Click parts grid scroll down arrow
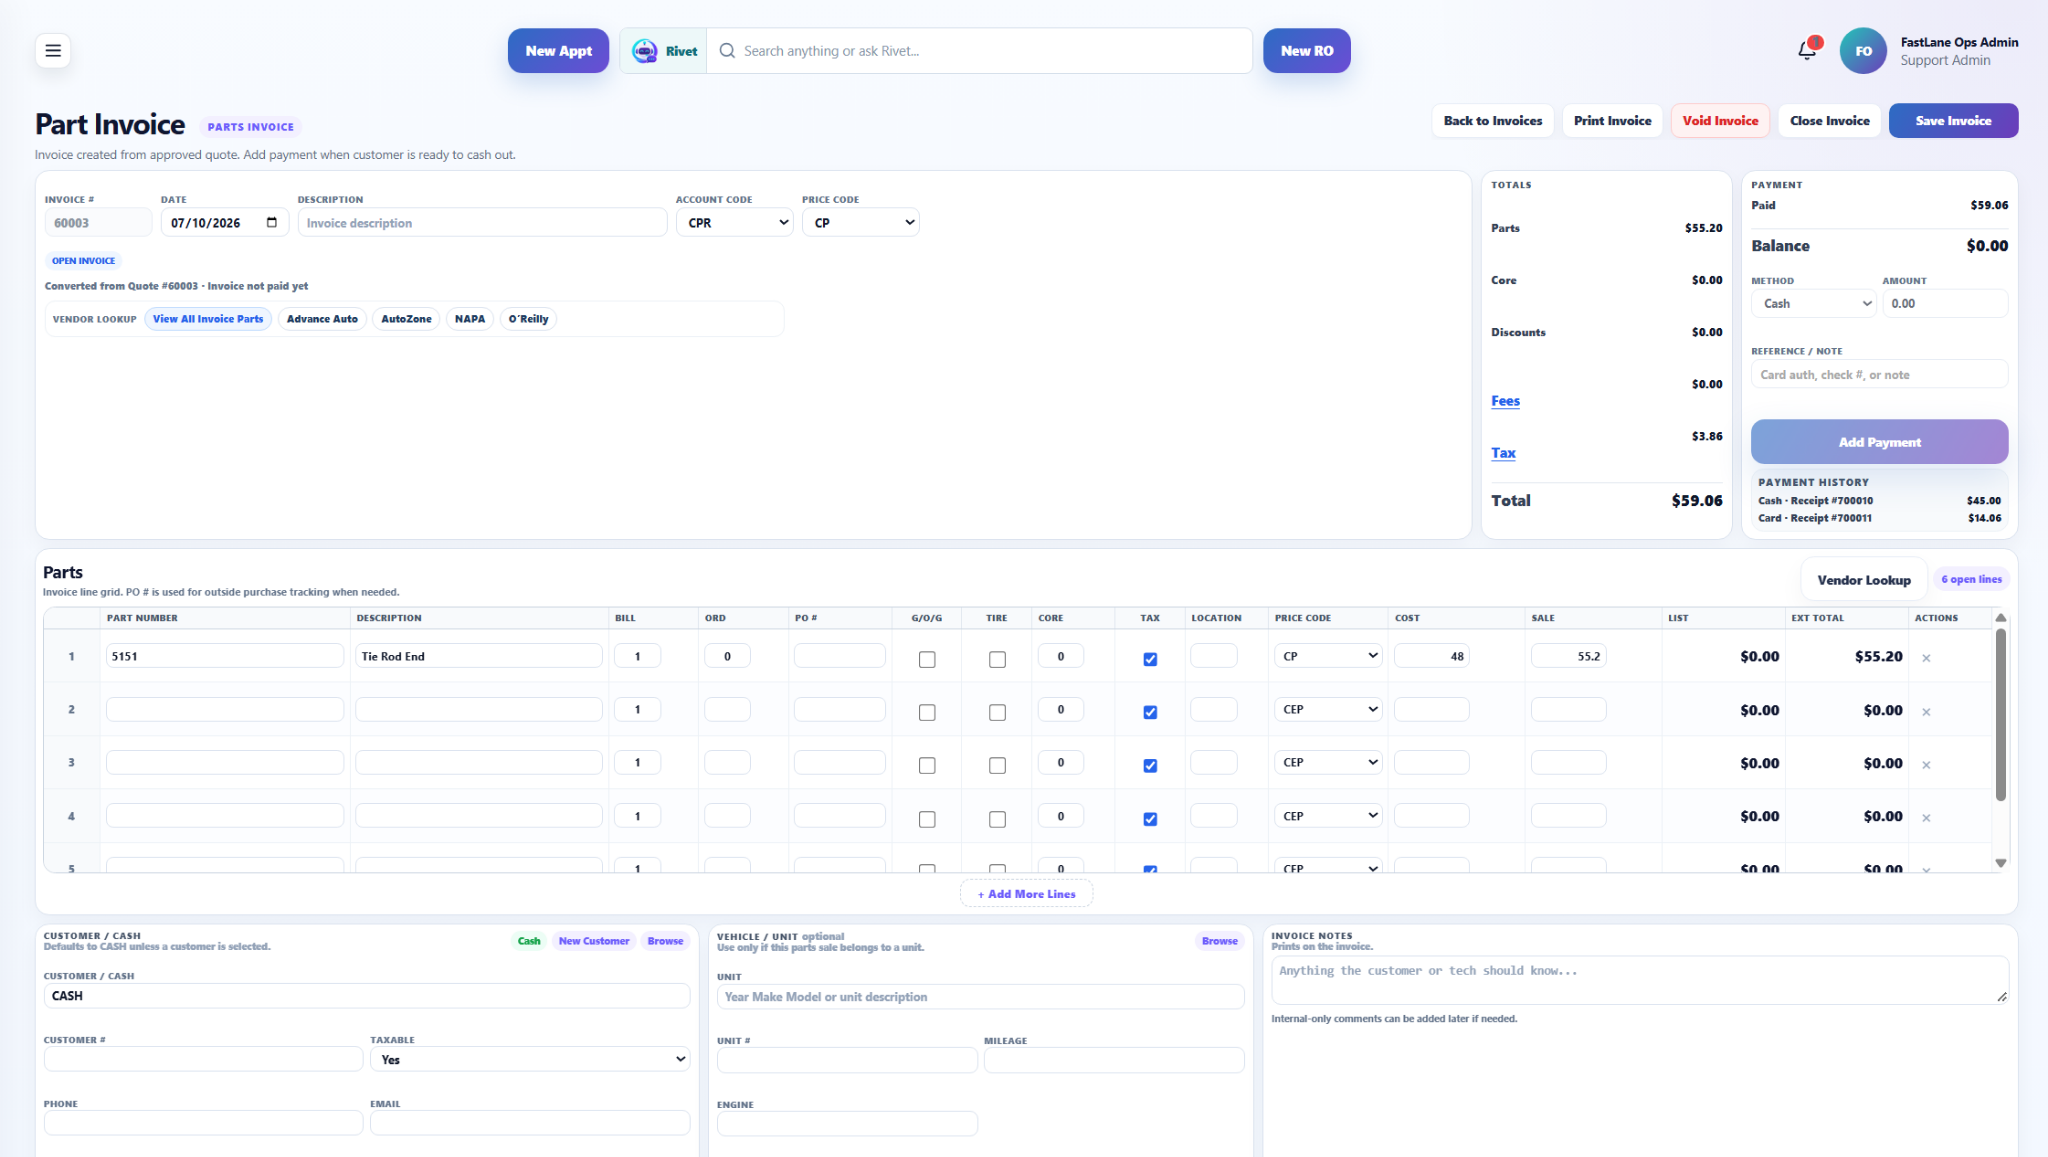The width and height of the screenshot is (2048, 1157). coord(2001,863)
